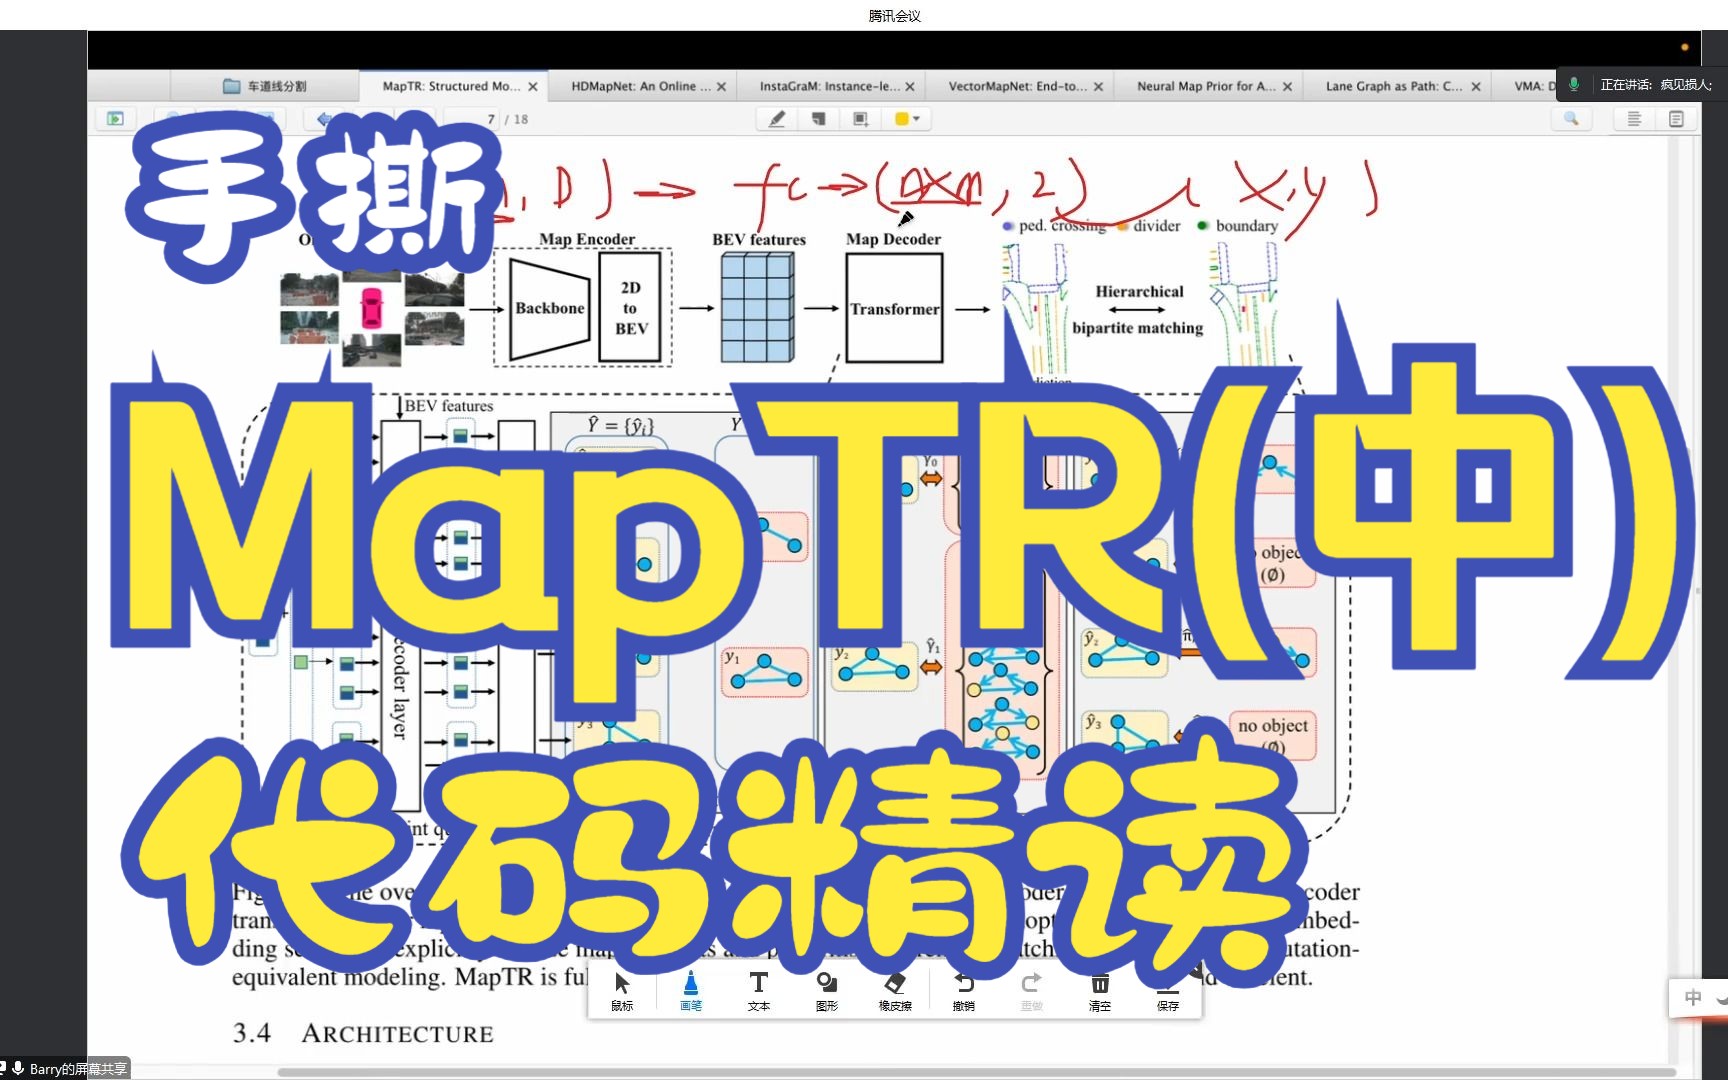Close the InstaGraM tab
The image size is (1728, 1080).
(910, 87)
